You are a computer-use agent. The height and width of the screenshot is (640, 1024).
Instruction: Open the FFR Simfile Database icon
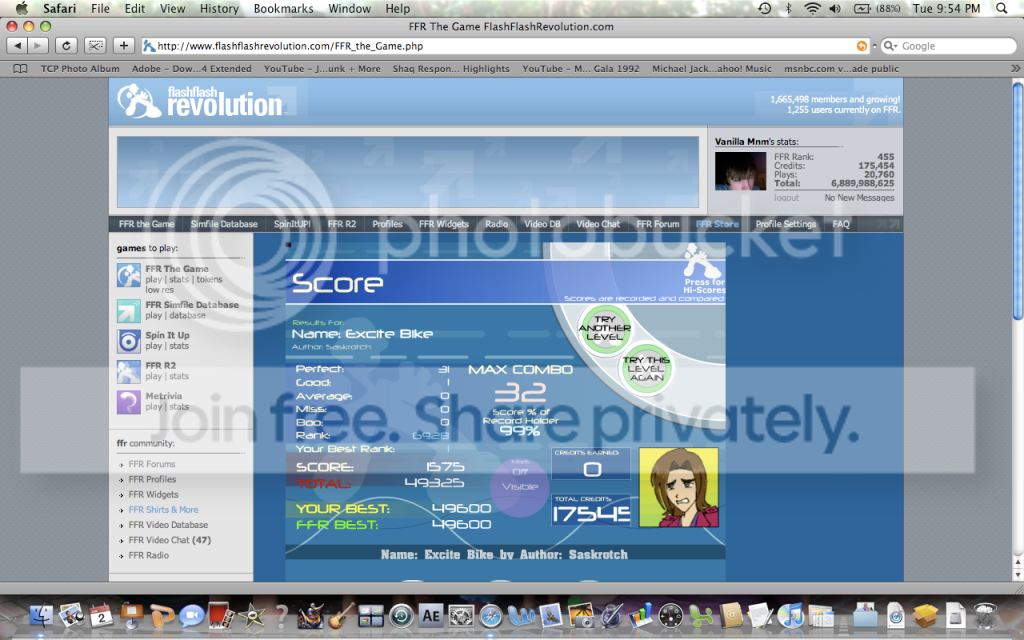pos(129,311)
